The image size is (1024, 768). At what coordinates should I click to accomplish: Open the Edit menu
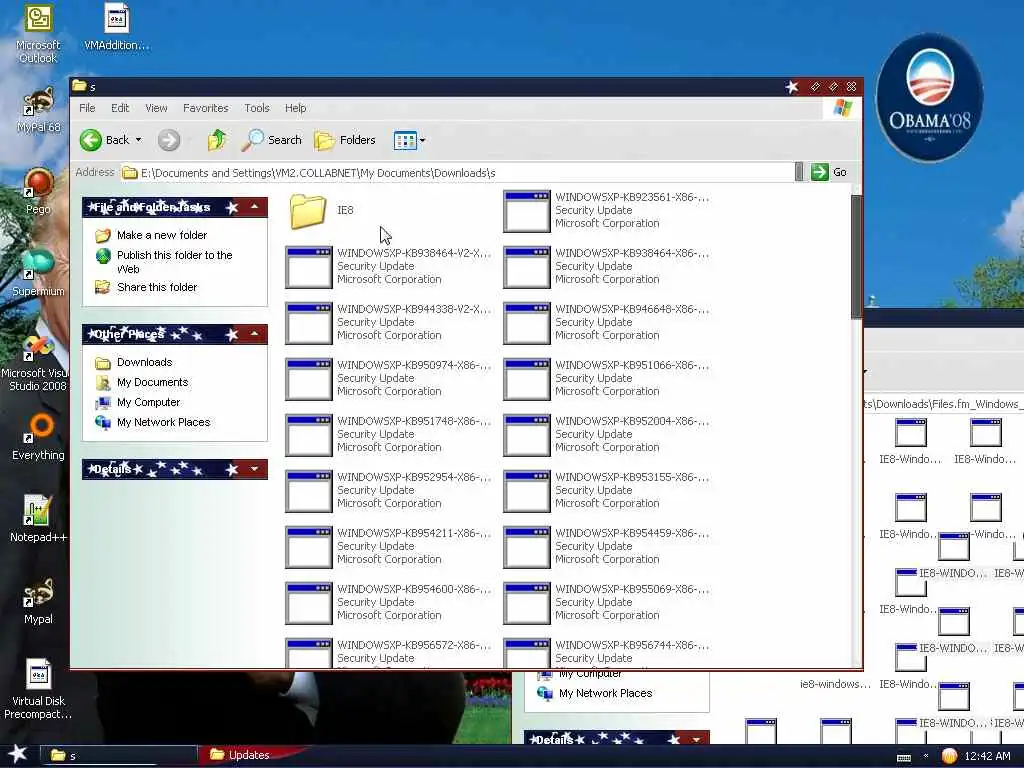point(120,108)
